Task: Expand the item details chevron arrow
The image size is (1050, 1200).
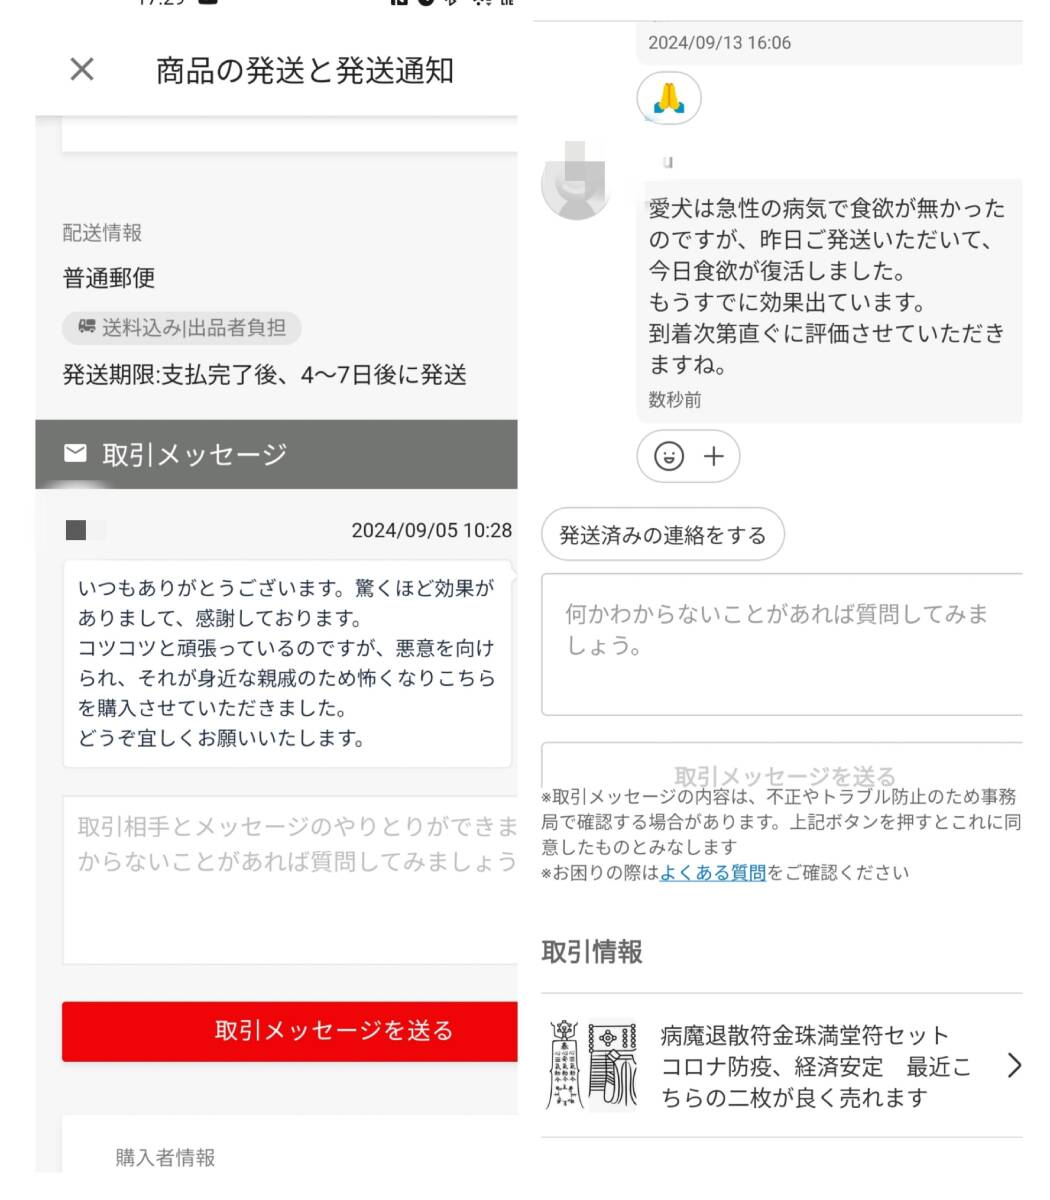Action: (1014, 1065)
